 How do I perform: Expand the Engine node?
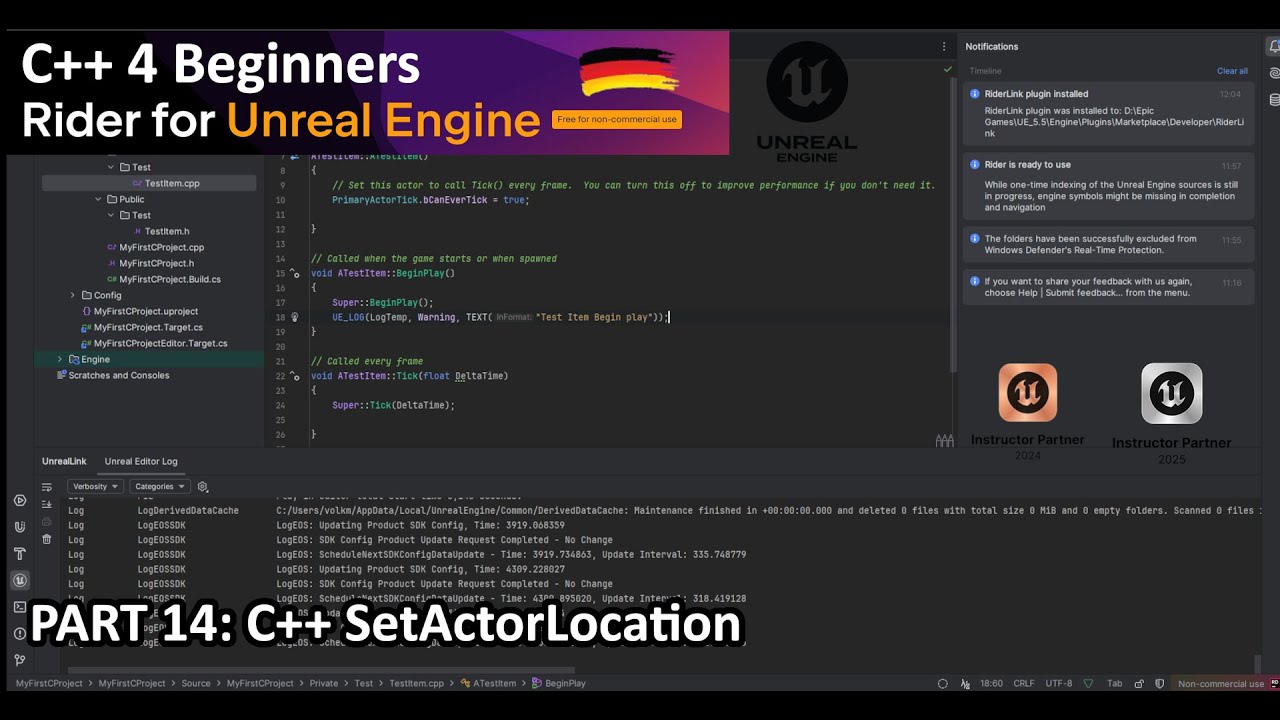(x=59, y=359)
